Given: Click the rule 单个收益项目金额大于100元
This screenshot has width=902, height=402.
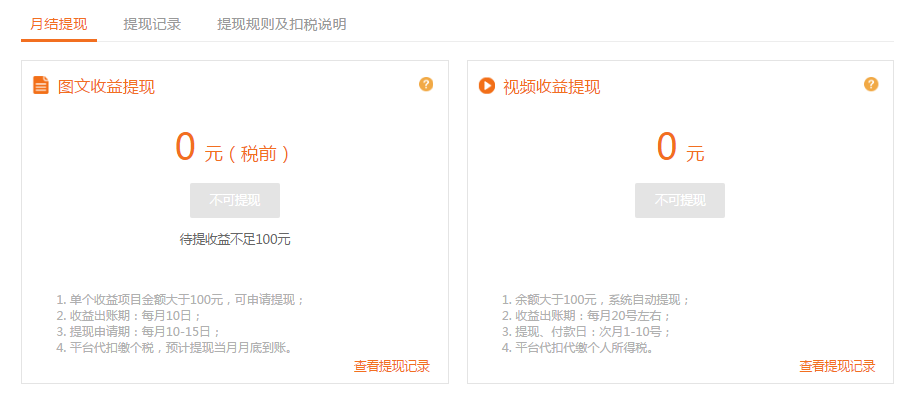Looking at the screenshot, I should tap(180, 299).
